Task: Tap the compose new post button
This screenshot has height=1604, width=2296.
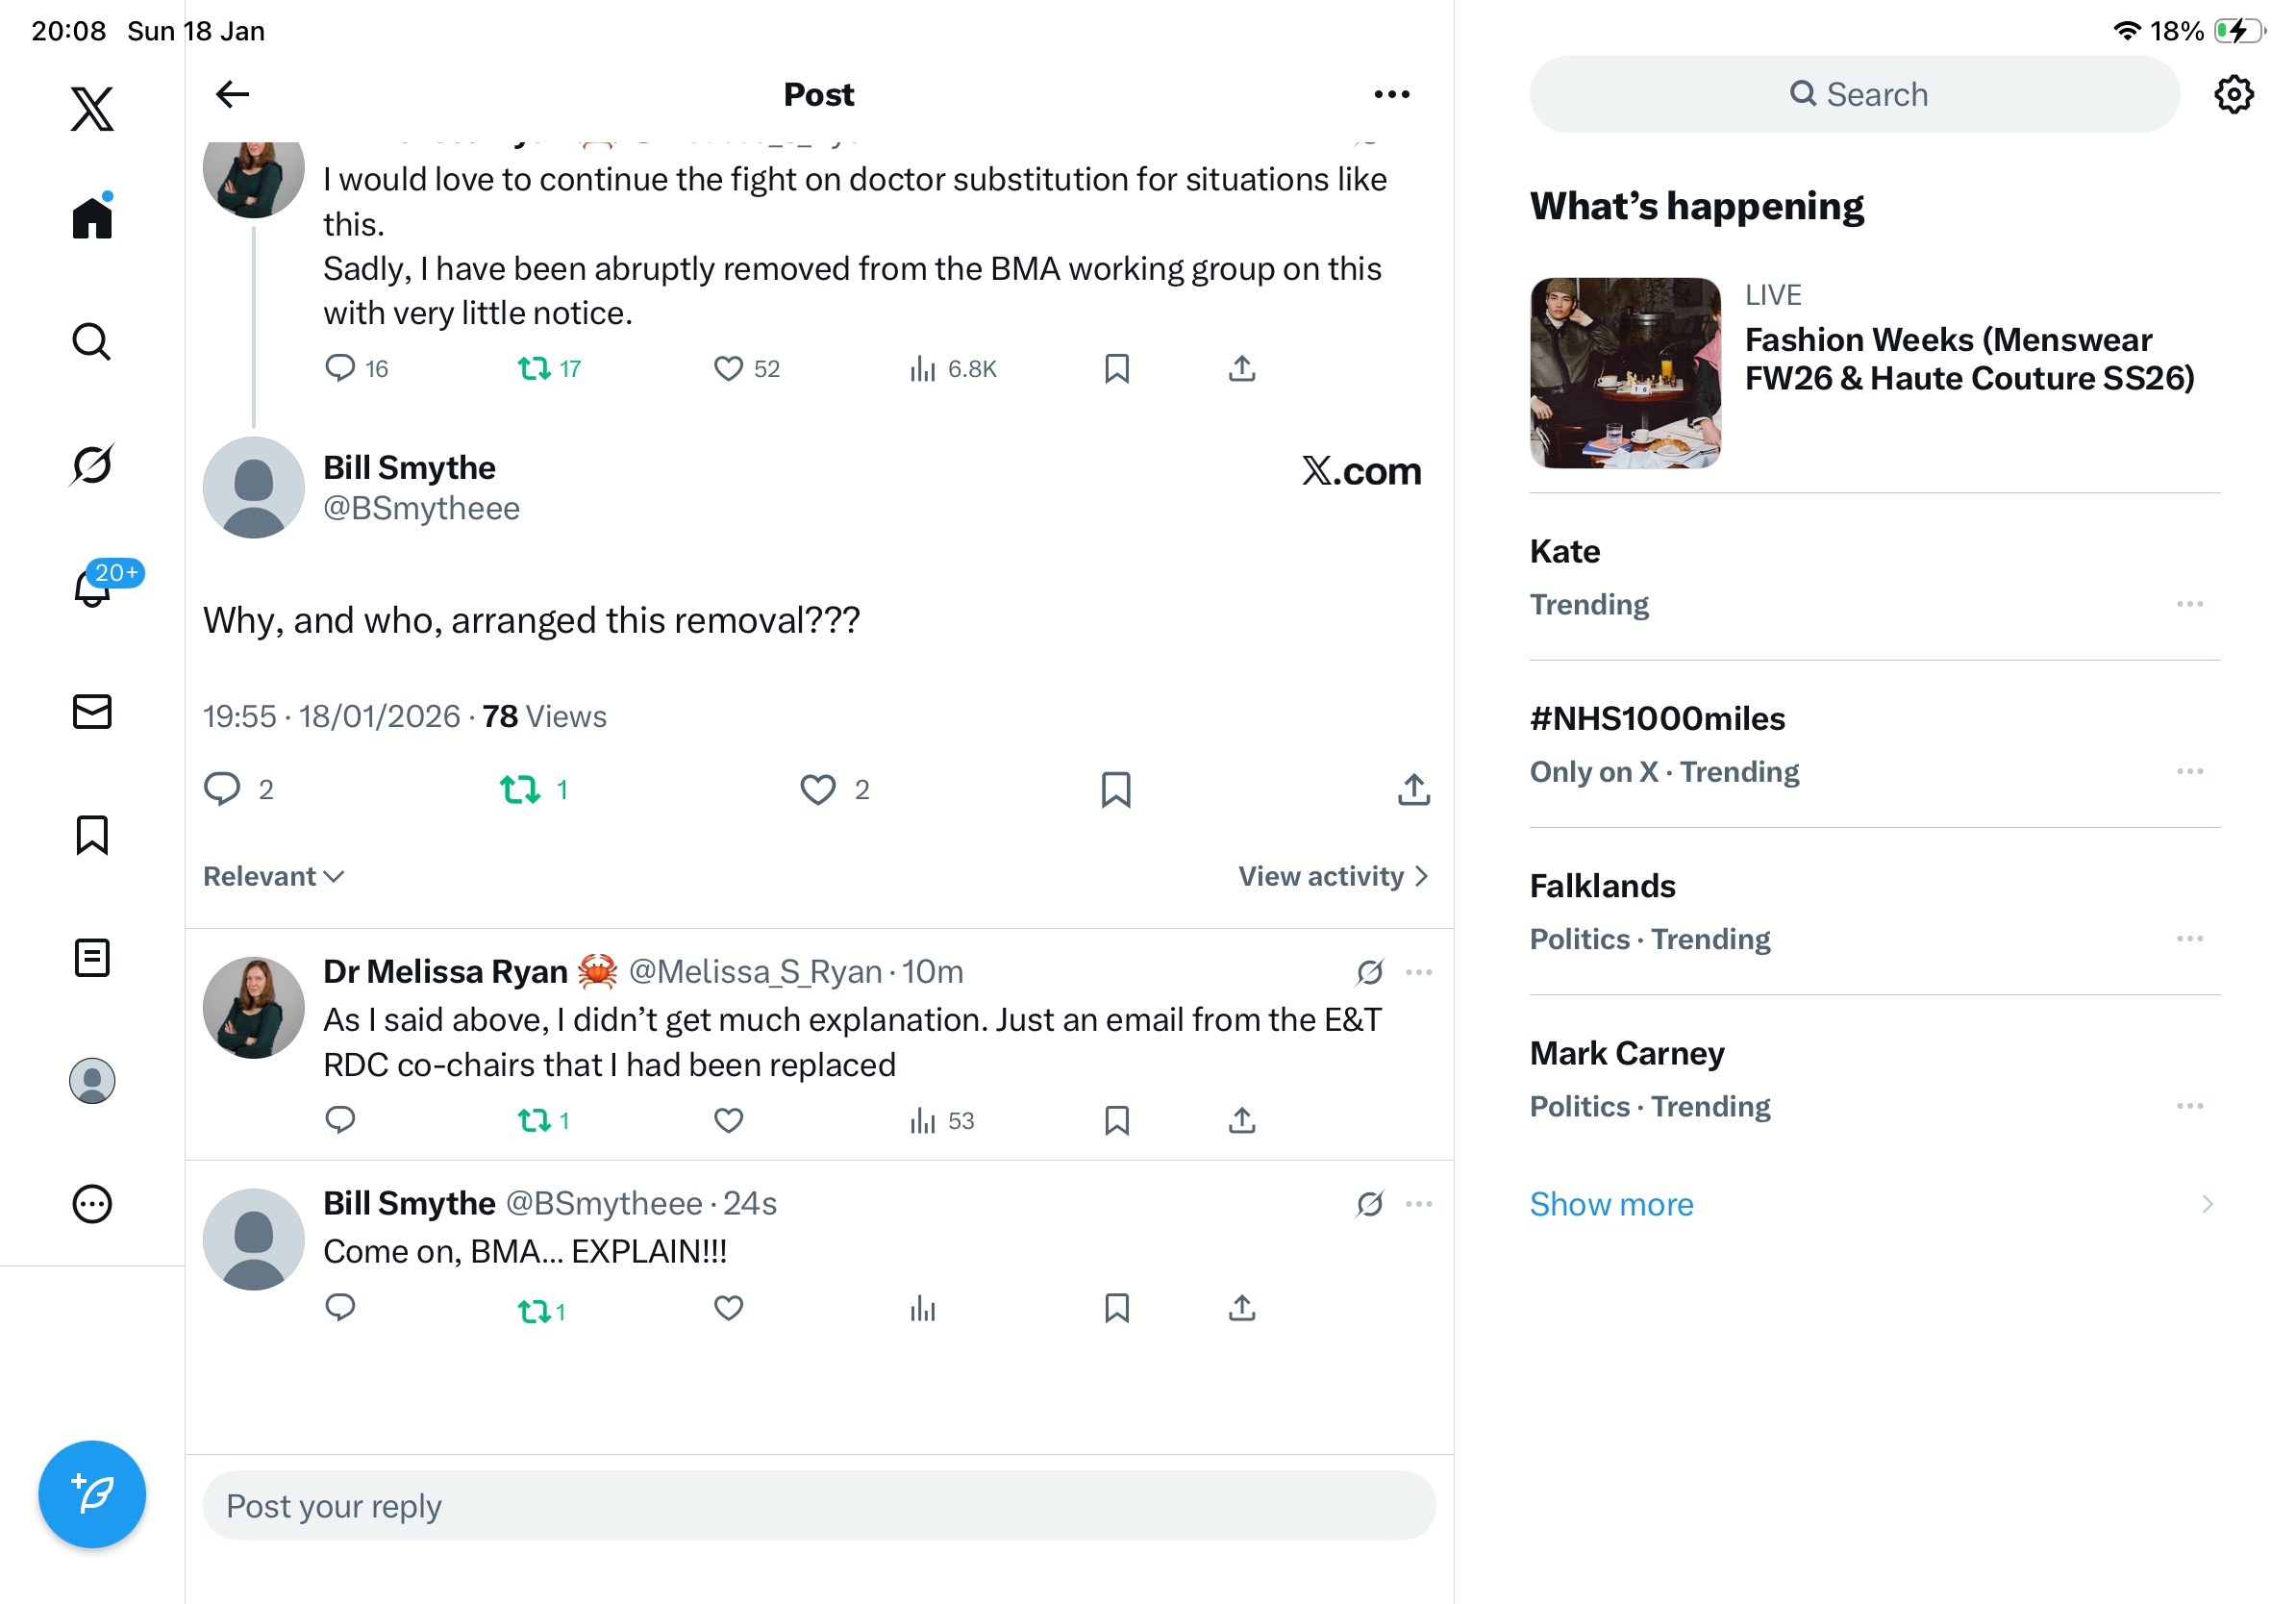Action: click(92, 1494)
